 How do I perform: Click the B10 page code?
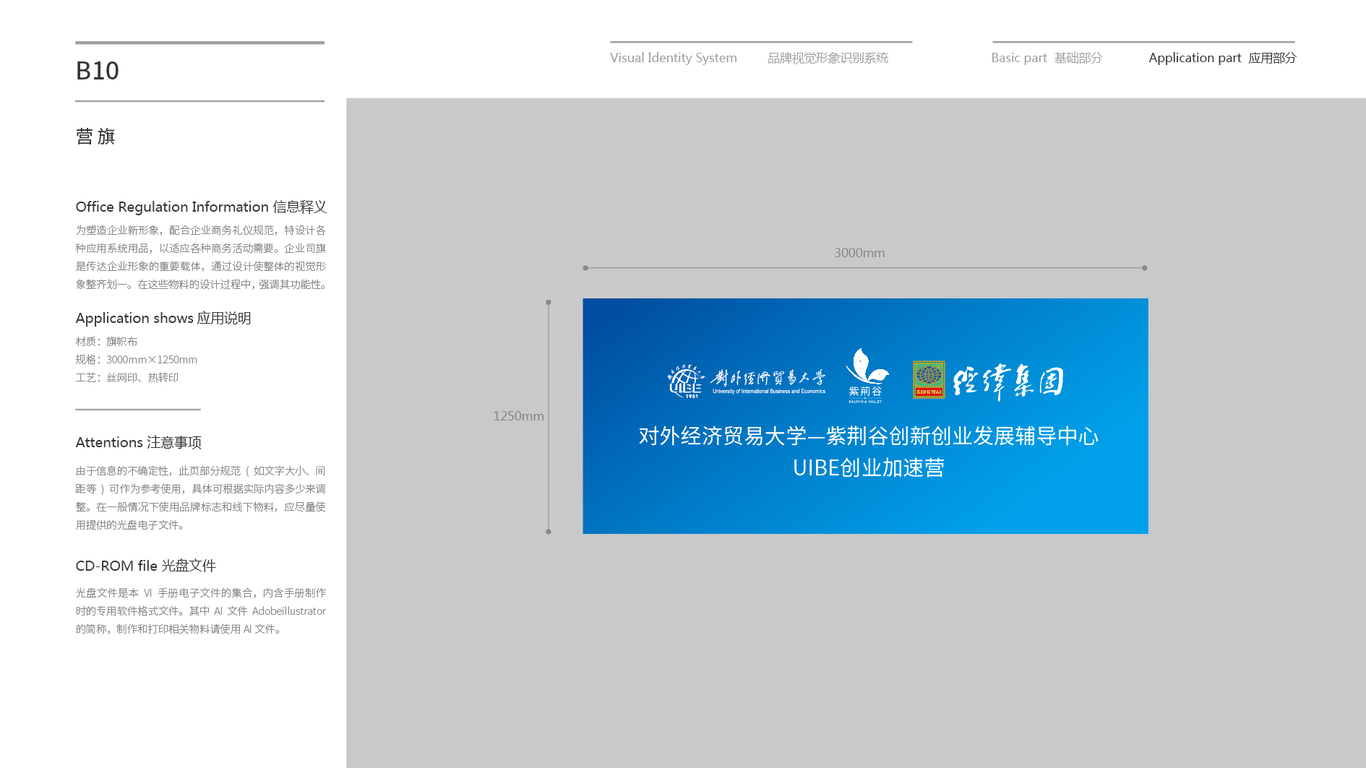pyautogui.click(x=97, y=71)
